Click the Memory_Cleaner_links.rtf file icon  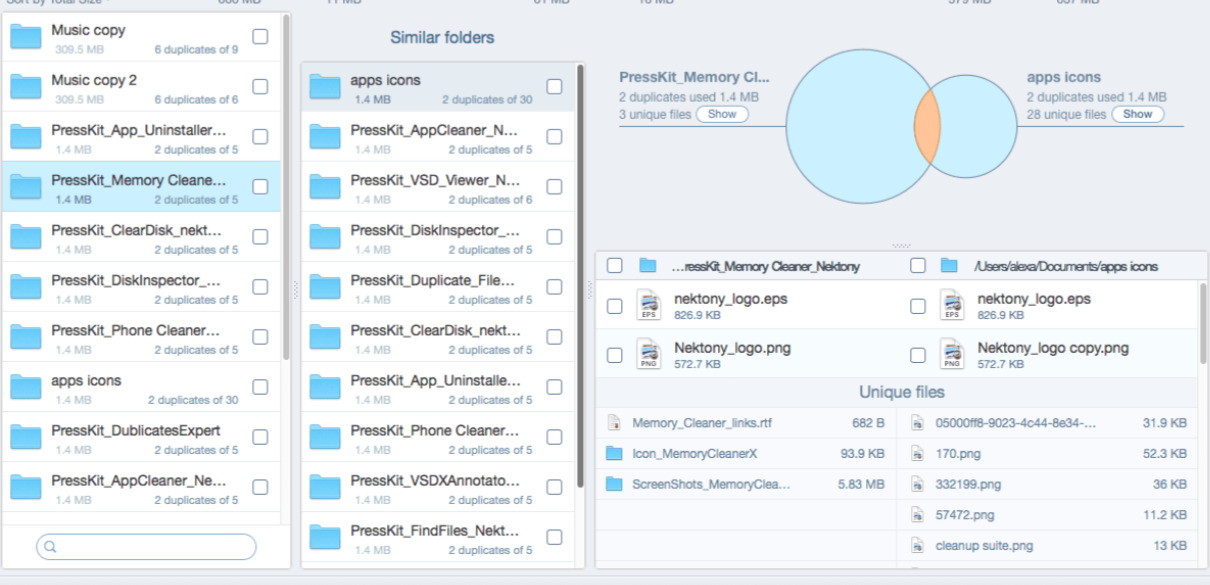point(615,423)
